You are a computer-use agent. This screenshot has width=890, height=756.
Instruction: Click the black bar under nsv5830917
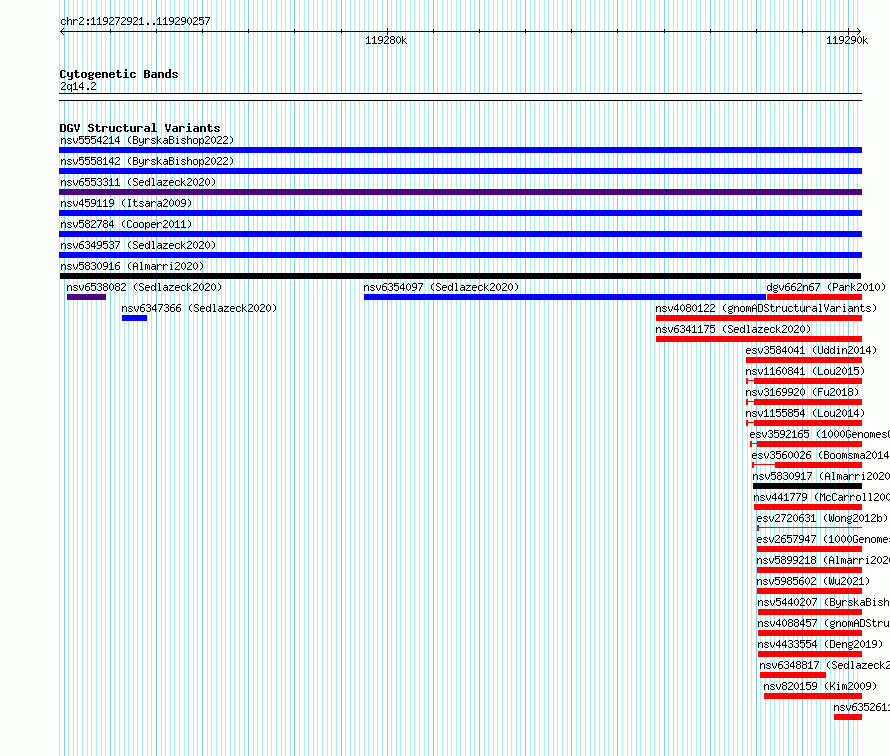click(808, 486)
